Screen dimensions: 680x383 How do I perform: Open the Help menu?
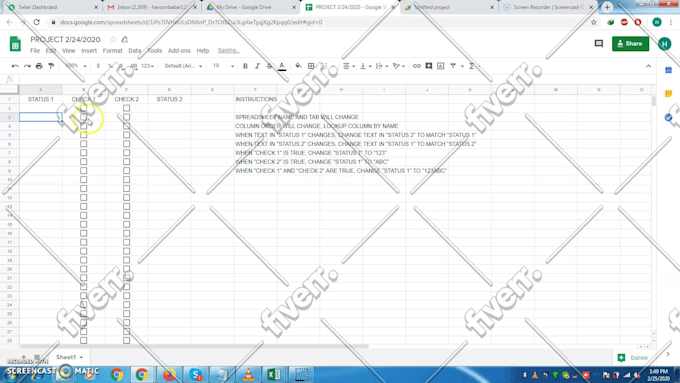(203, 51)
